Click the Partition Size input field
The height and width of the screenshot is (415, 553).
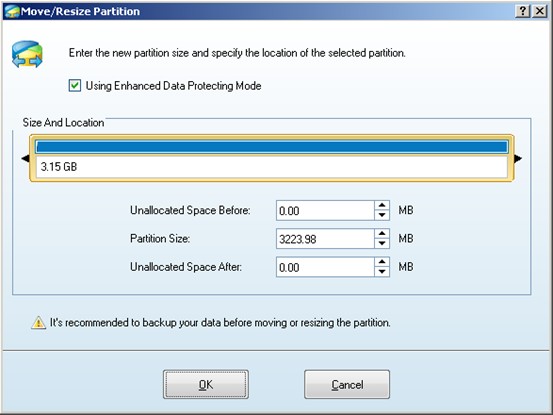click(325, 239)
